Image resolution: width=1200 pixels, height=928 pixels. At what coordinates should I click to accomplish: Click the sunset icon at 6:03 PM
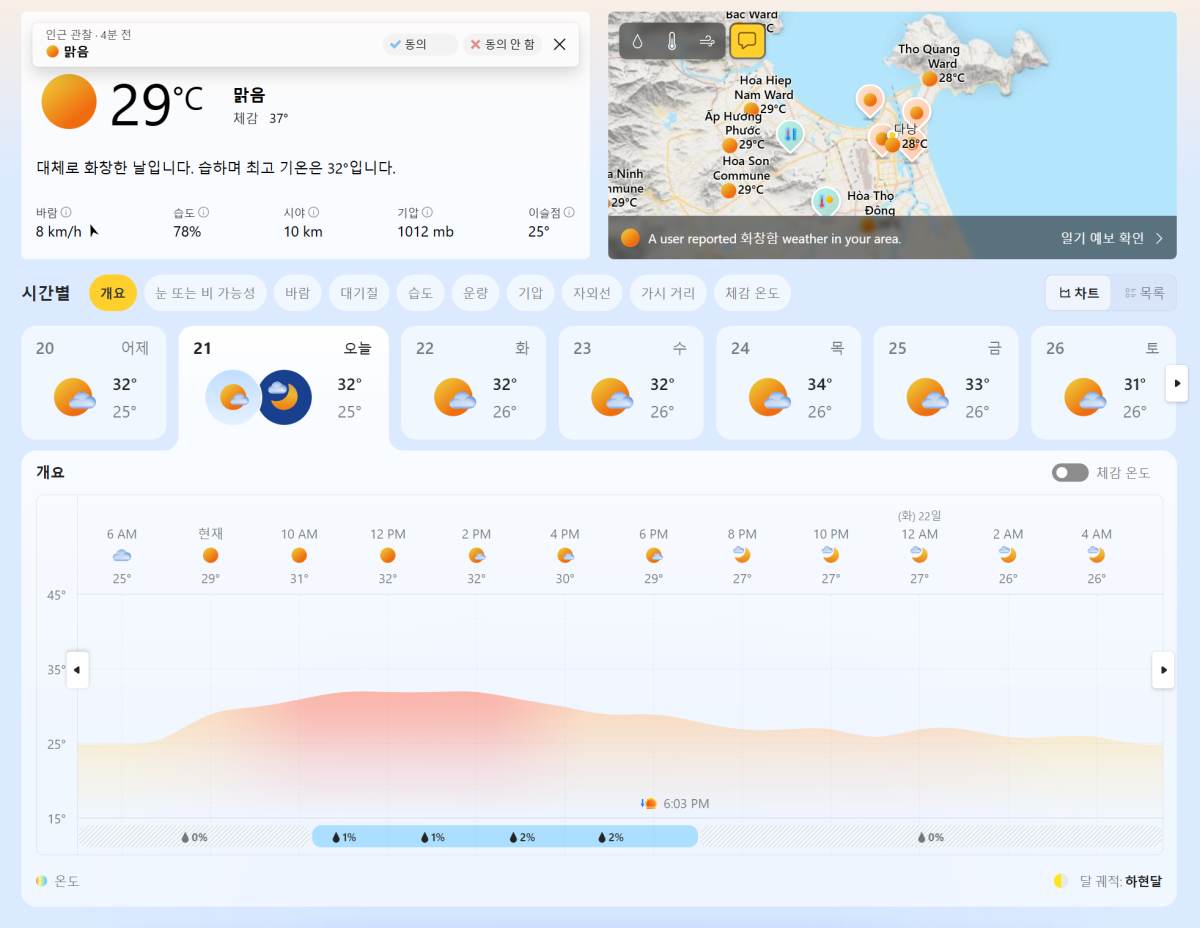(649, 803)
